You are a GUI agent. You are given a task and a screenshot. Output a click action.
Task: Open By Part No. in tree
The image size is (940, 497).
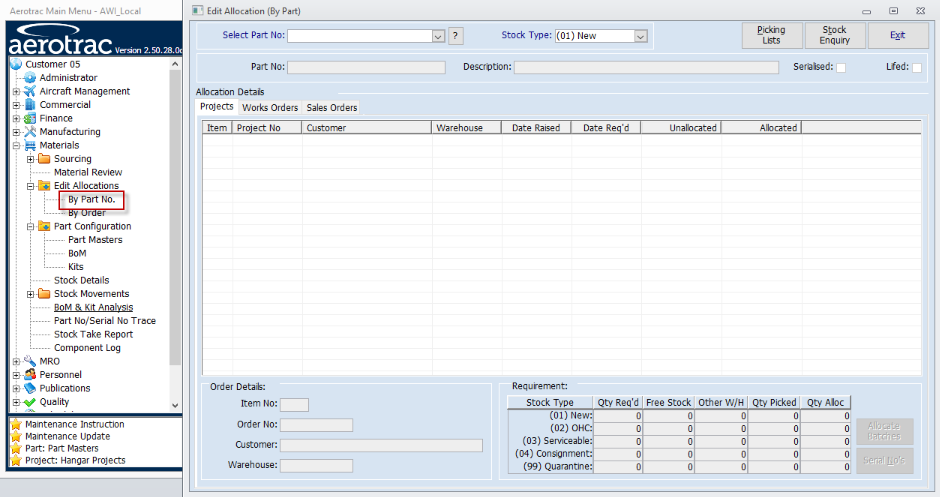(x=91, y=199)
